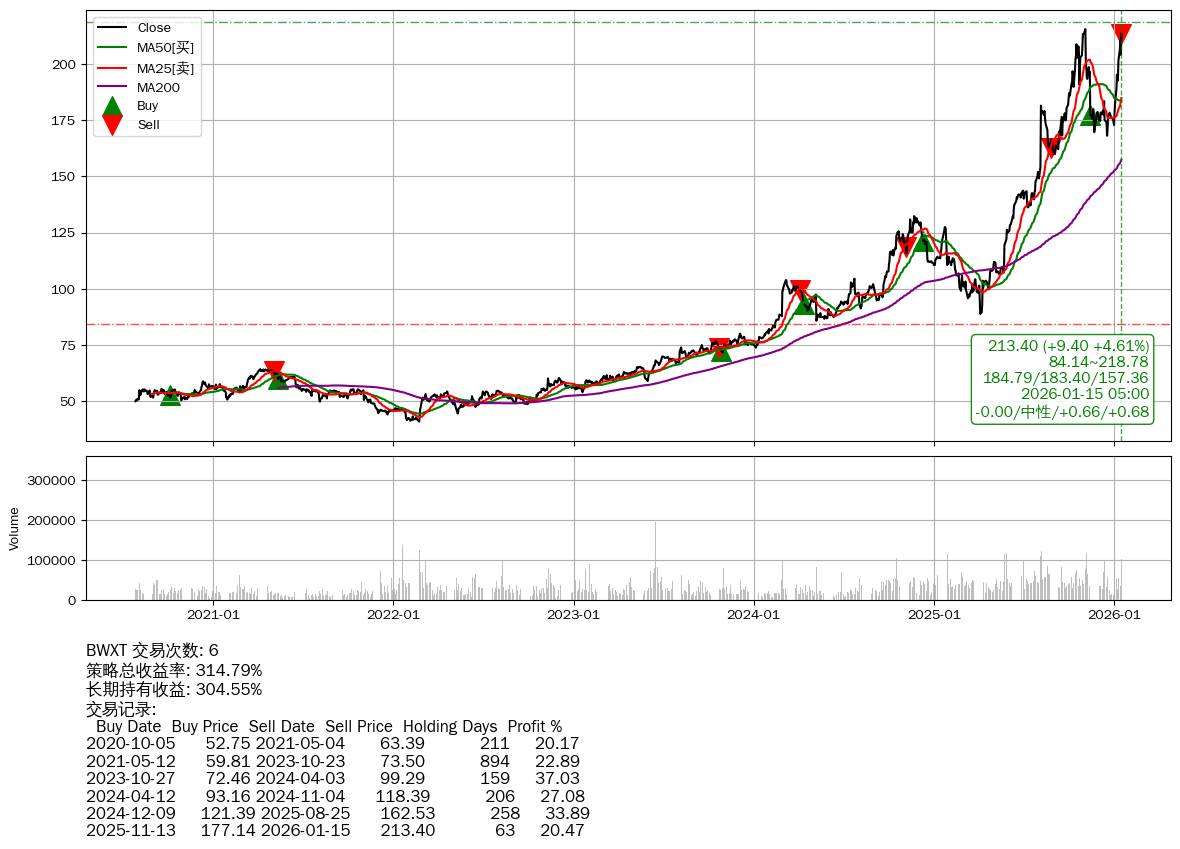Click the Profit % column header
The width and height of the screenshot is (1180, 849).
click(534, 727)
